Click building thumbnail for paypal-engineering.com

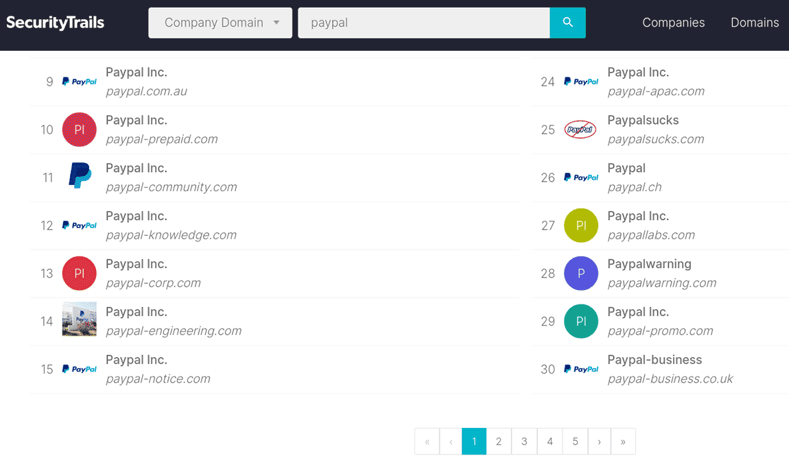[x=79, y=319]
